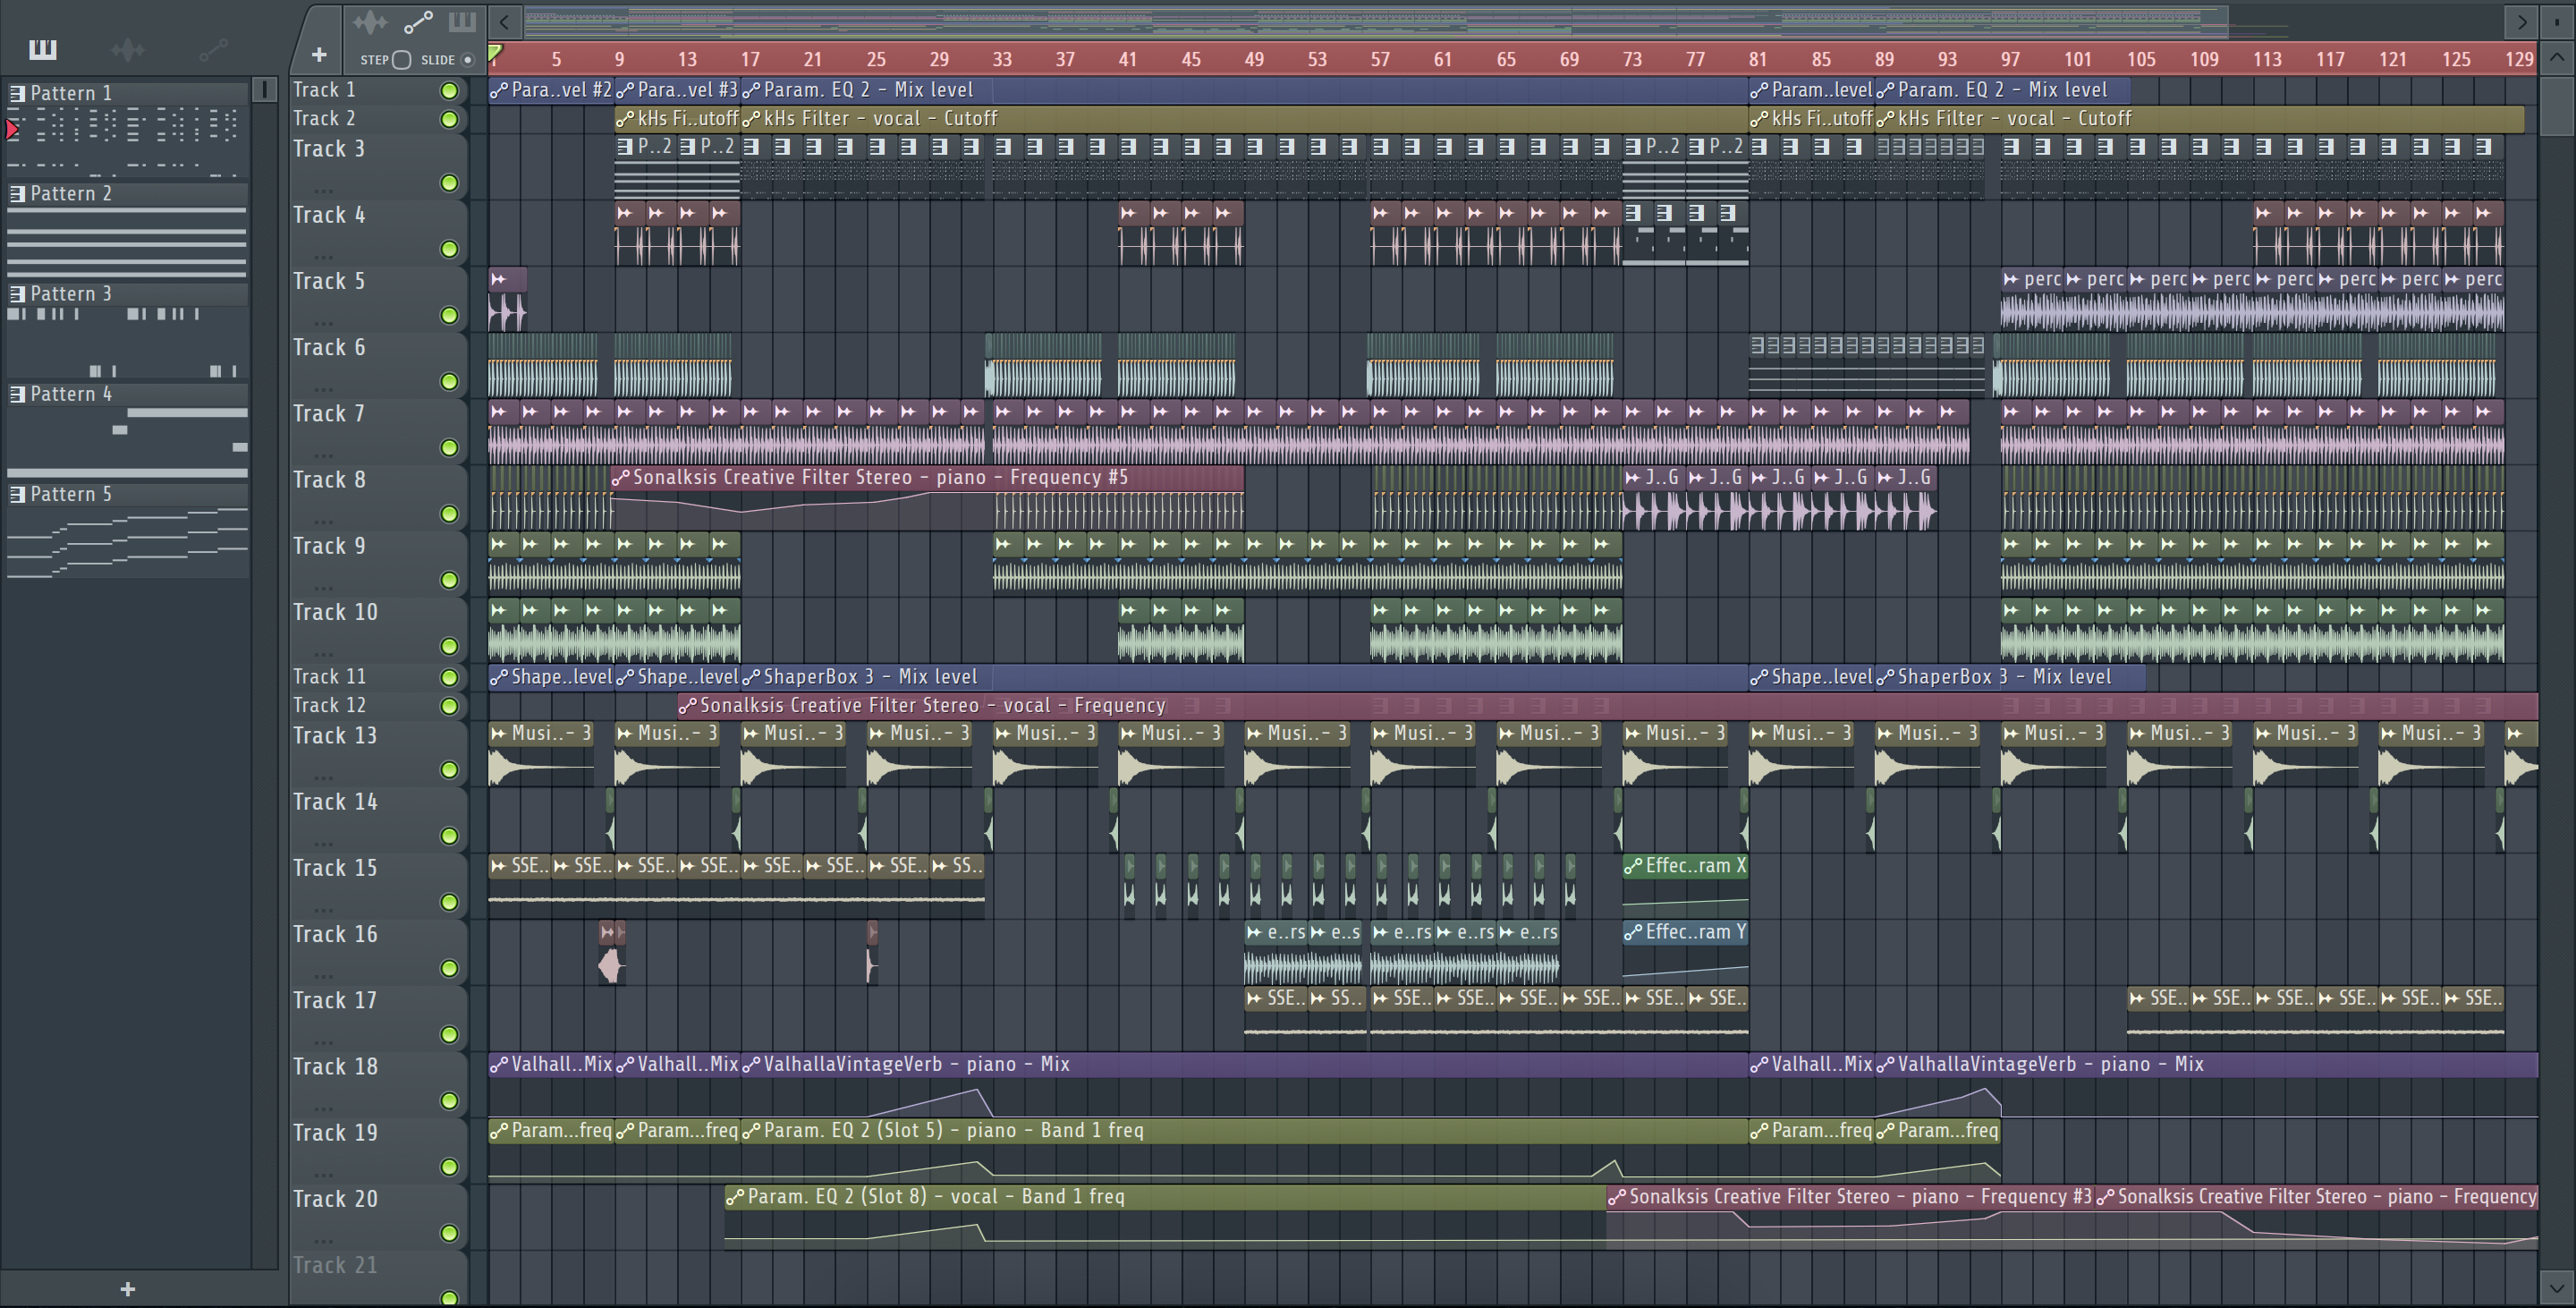Mute Track 3
This screenshot has width=2576, height=1308.
point(449,183)
